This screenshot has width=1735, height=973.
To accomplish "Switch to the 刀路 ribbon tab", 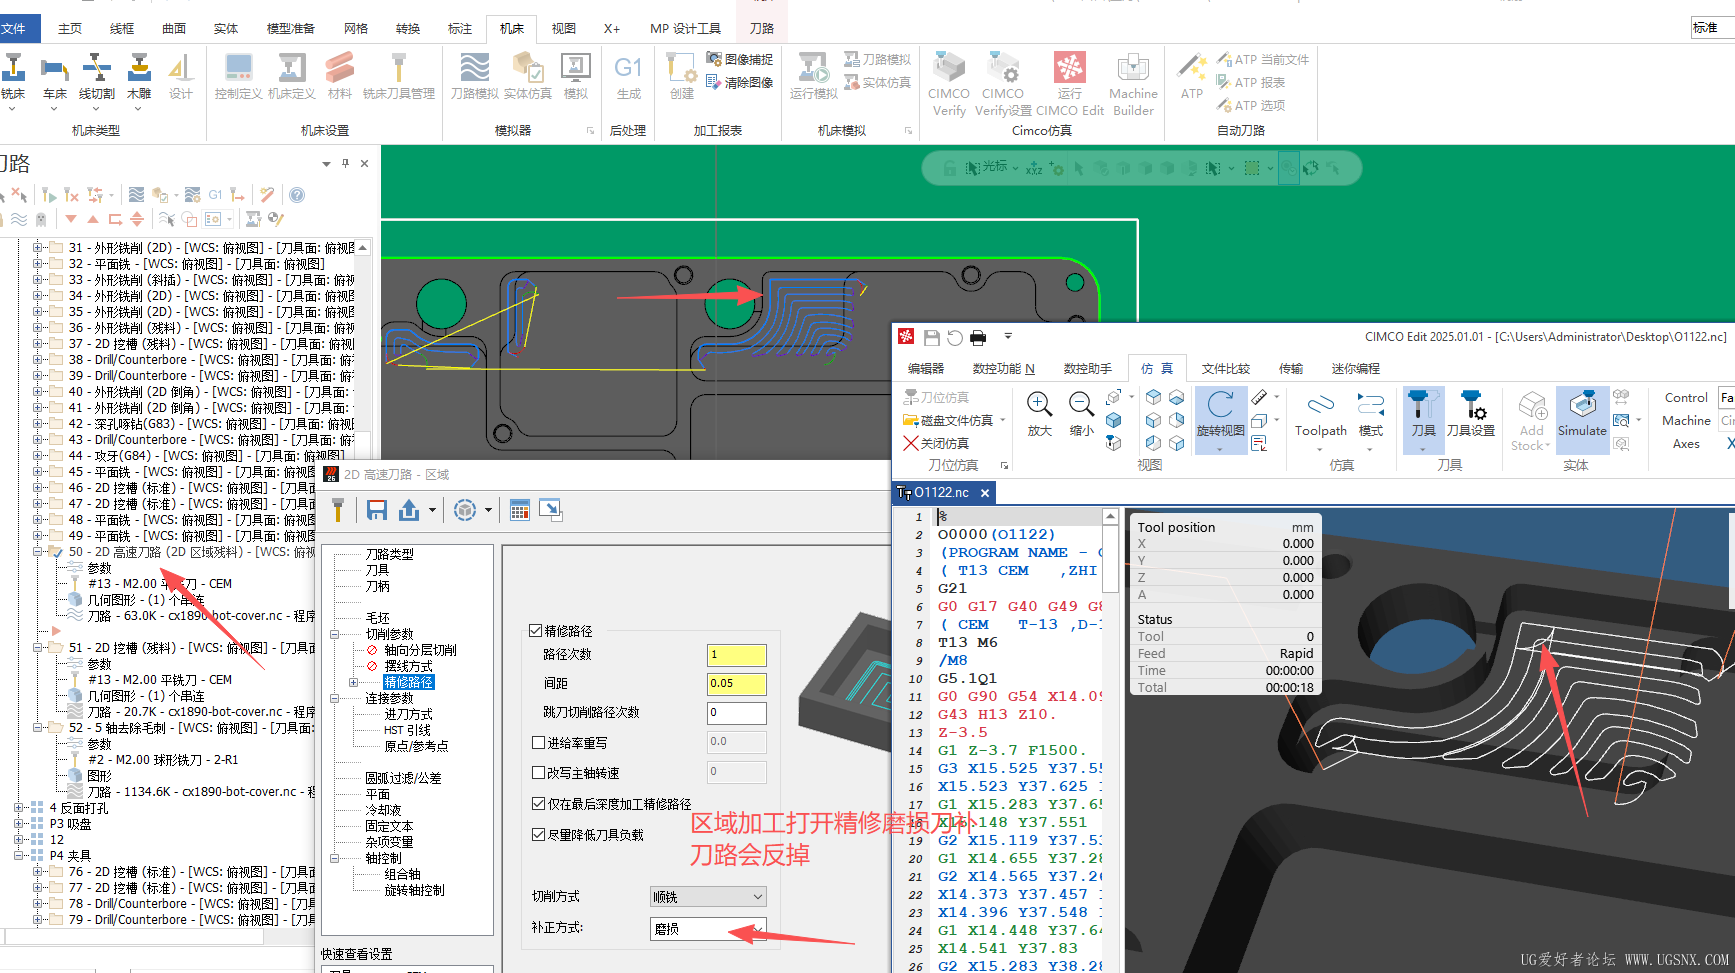I will point(761,29).
